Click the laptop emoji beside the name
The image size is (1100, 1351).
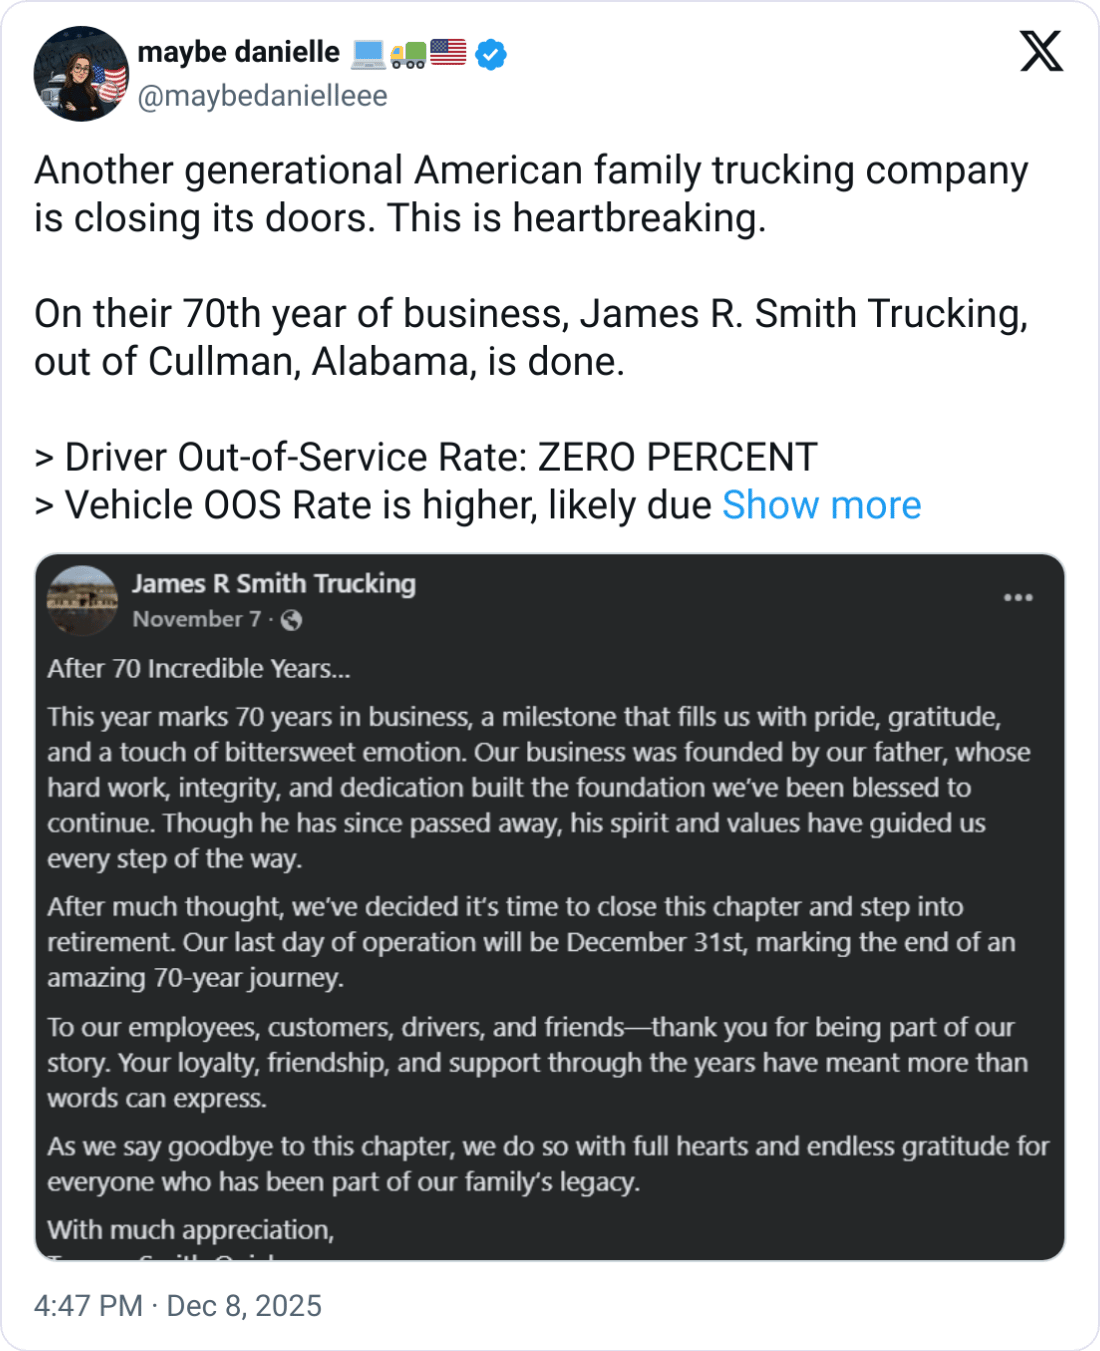coord(368,53)
